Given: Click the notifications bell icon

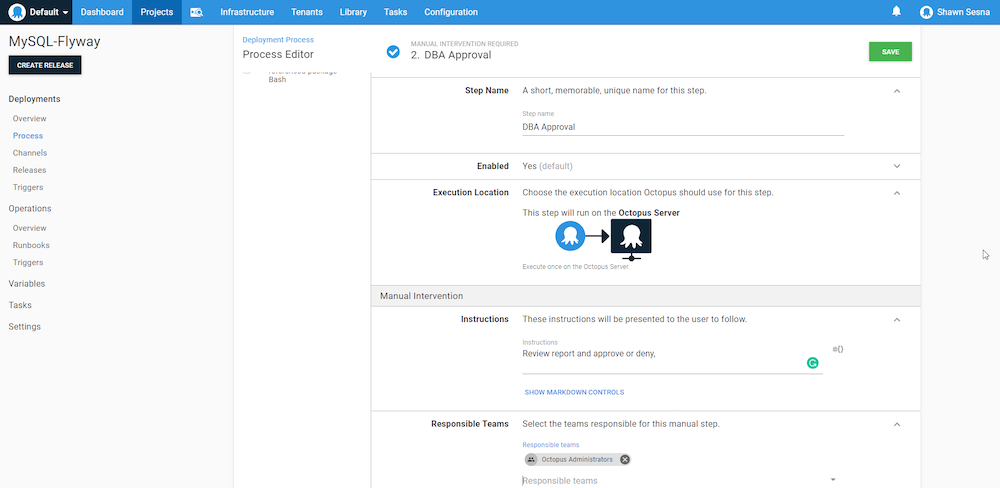Looking at the screenshot, I should [x=897, y=11].
